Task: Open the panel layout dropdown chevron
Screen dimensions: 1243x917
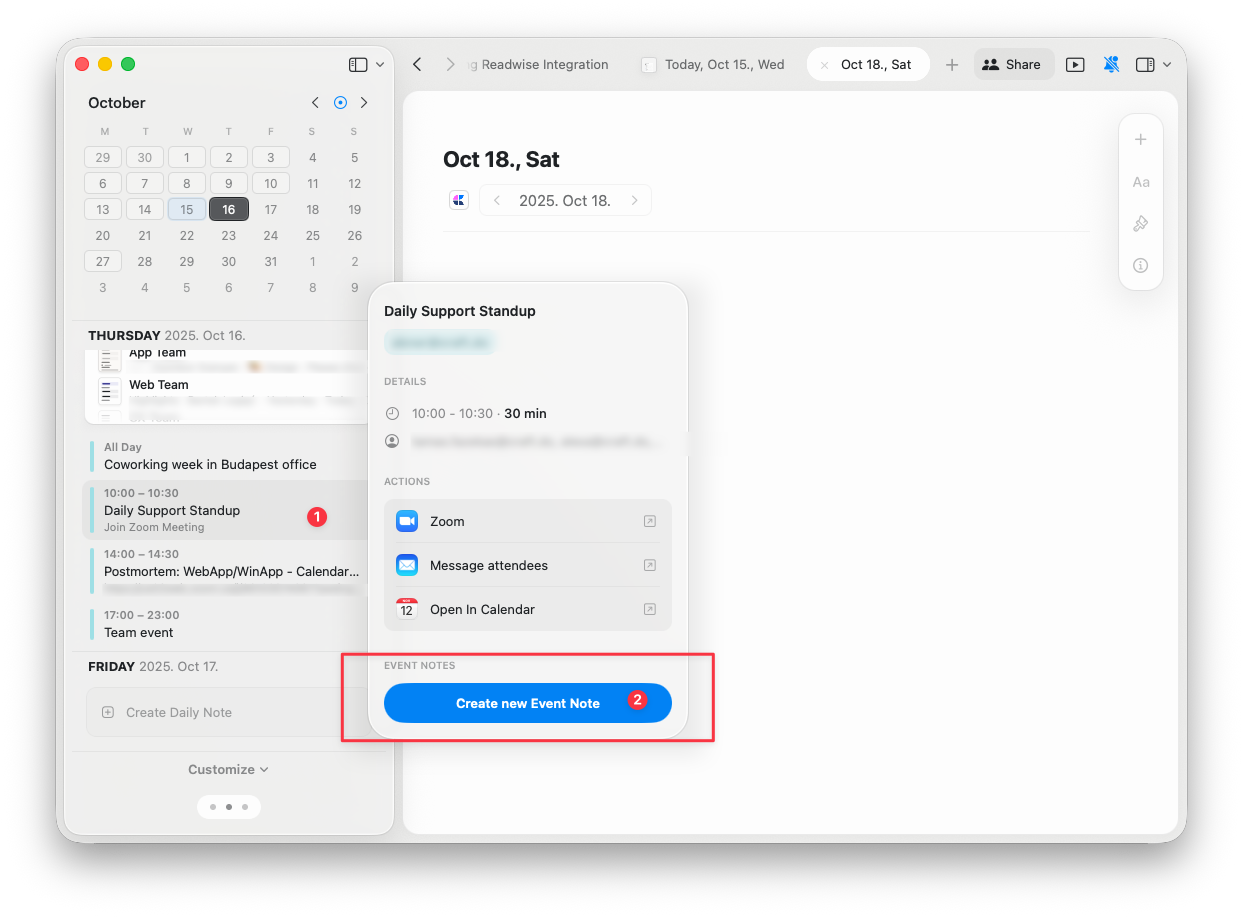Action: pos(1166,64)
